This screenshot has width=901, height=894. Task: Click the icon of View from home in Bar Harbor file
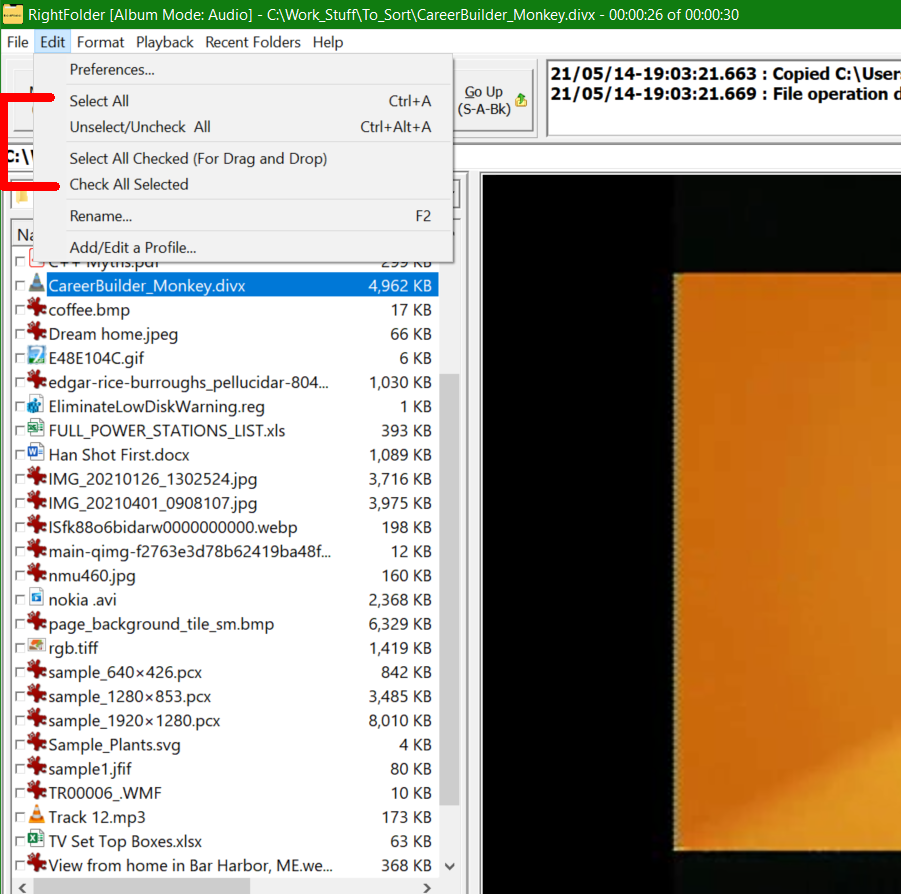pyautogui.click(x=37, y=864)
